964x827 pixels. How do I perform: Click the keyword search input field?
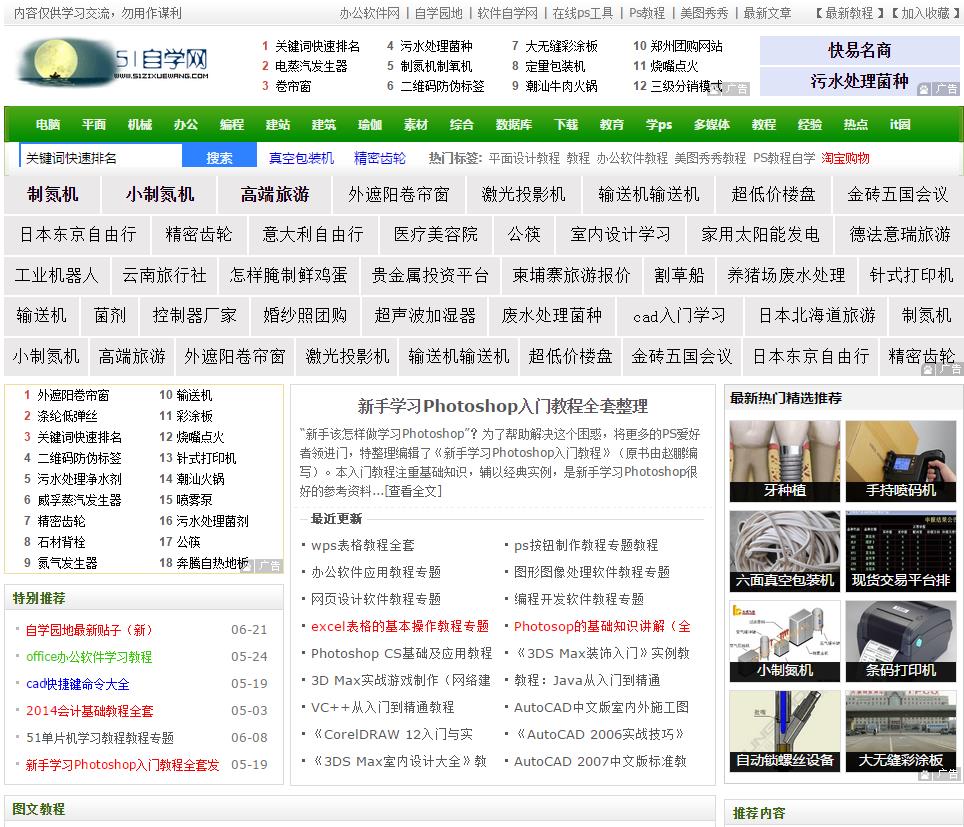tap(101, 158)
